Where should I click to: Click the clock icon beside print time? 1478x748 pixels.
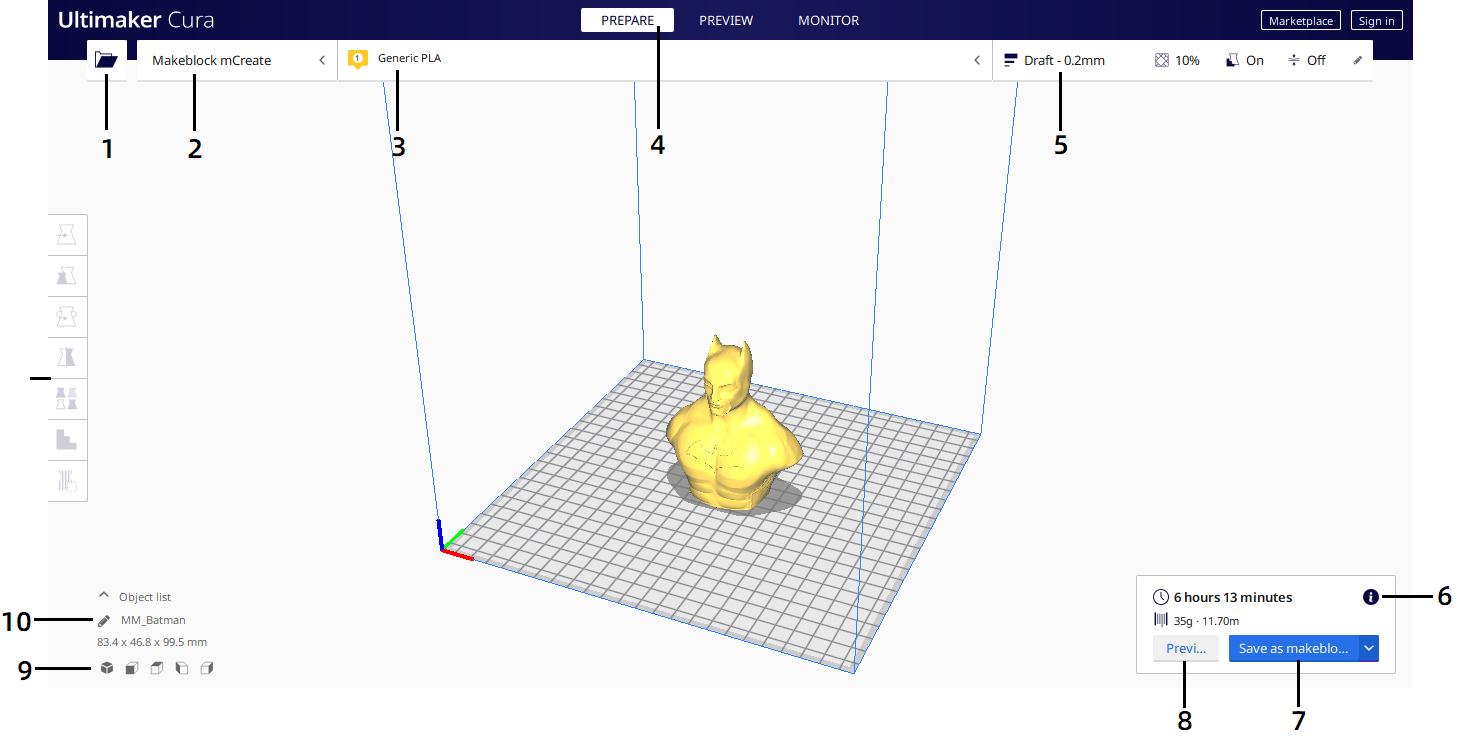(x=1161, y=597)
